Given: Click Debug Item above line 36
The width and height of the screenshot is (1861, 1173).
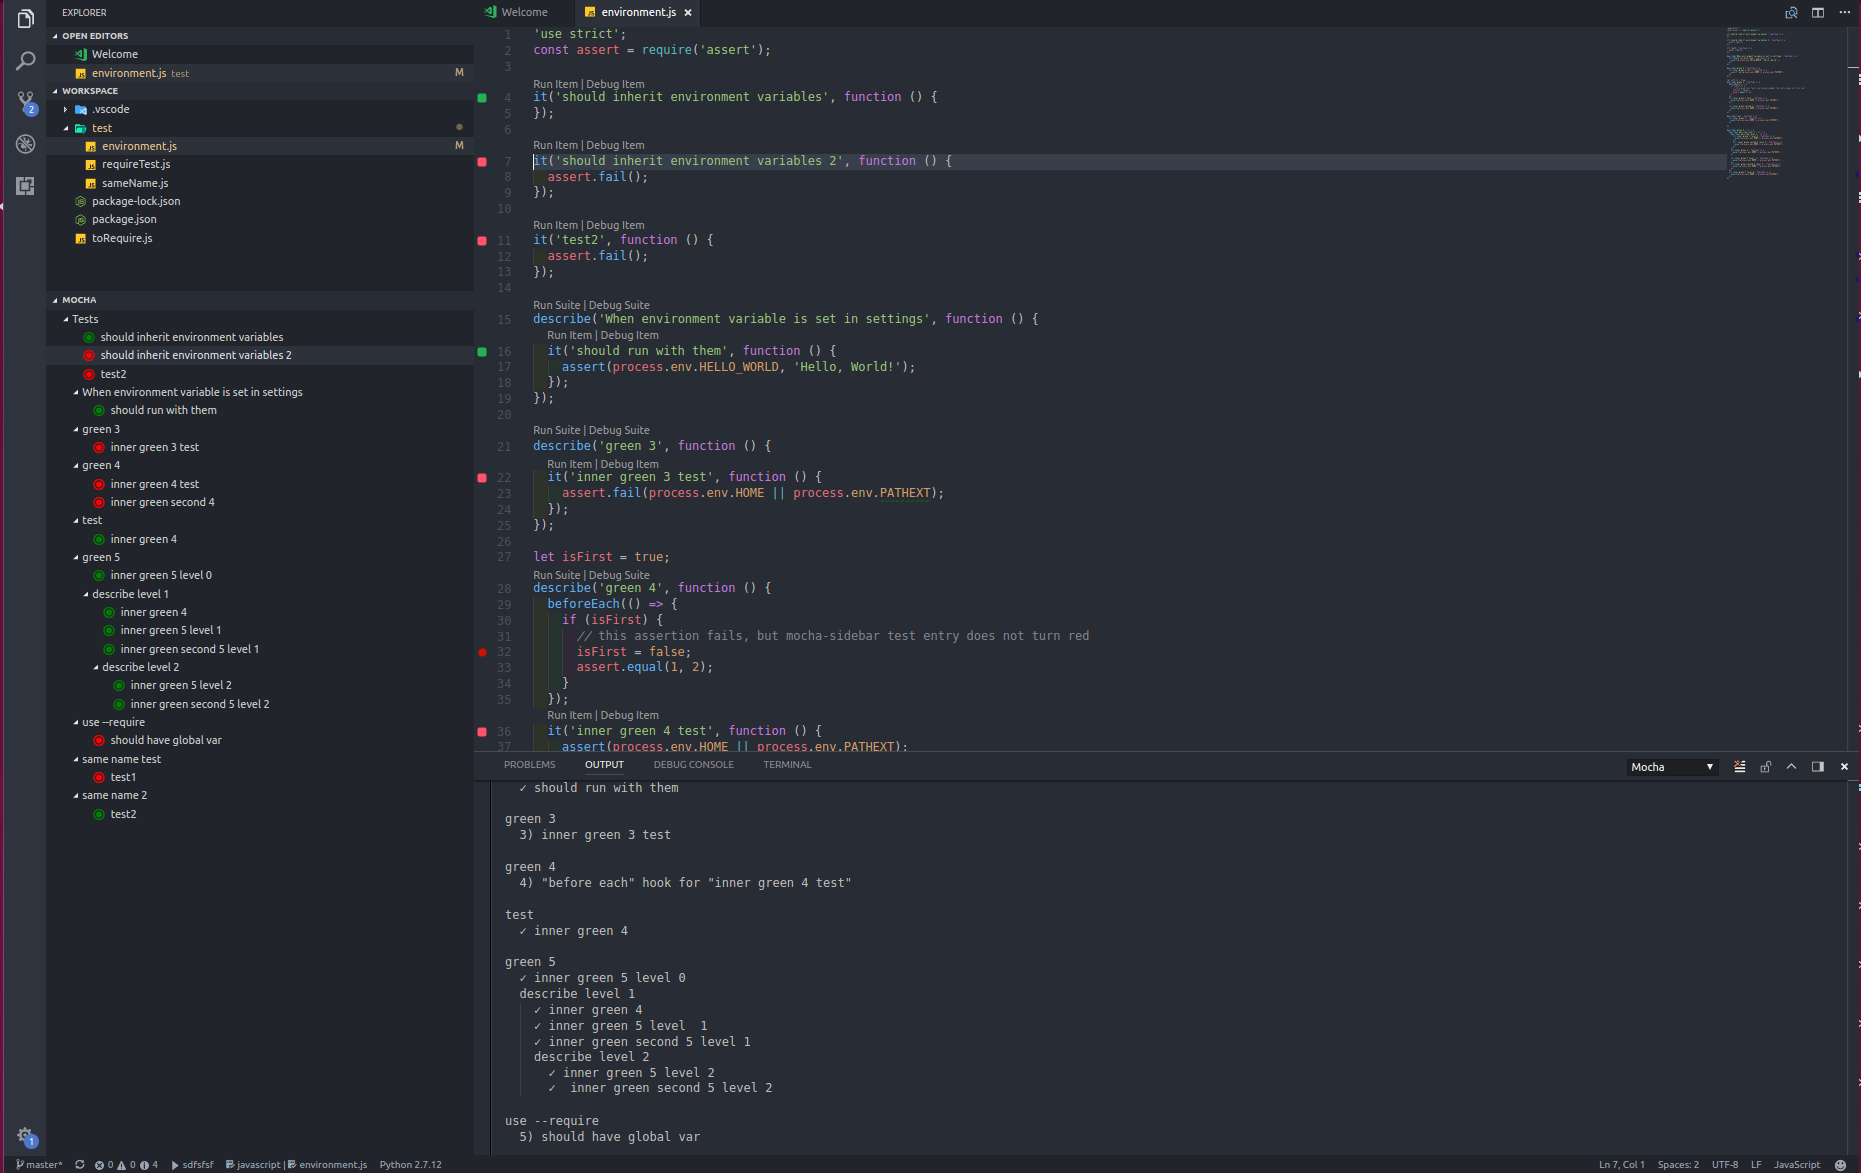Looking at the screenshot, I should pyautogui.click(x=629, y=716).
